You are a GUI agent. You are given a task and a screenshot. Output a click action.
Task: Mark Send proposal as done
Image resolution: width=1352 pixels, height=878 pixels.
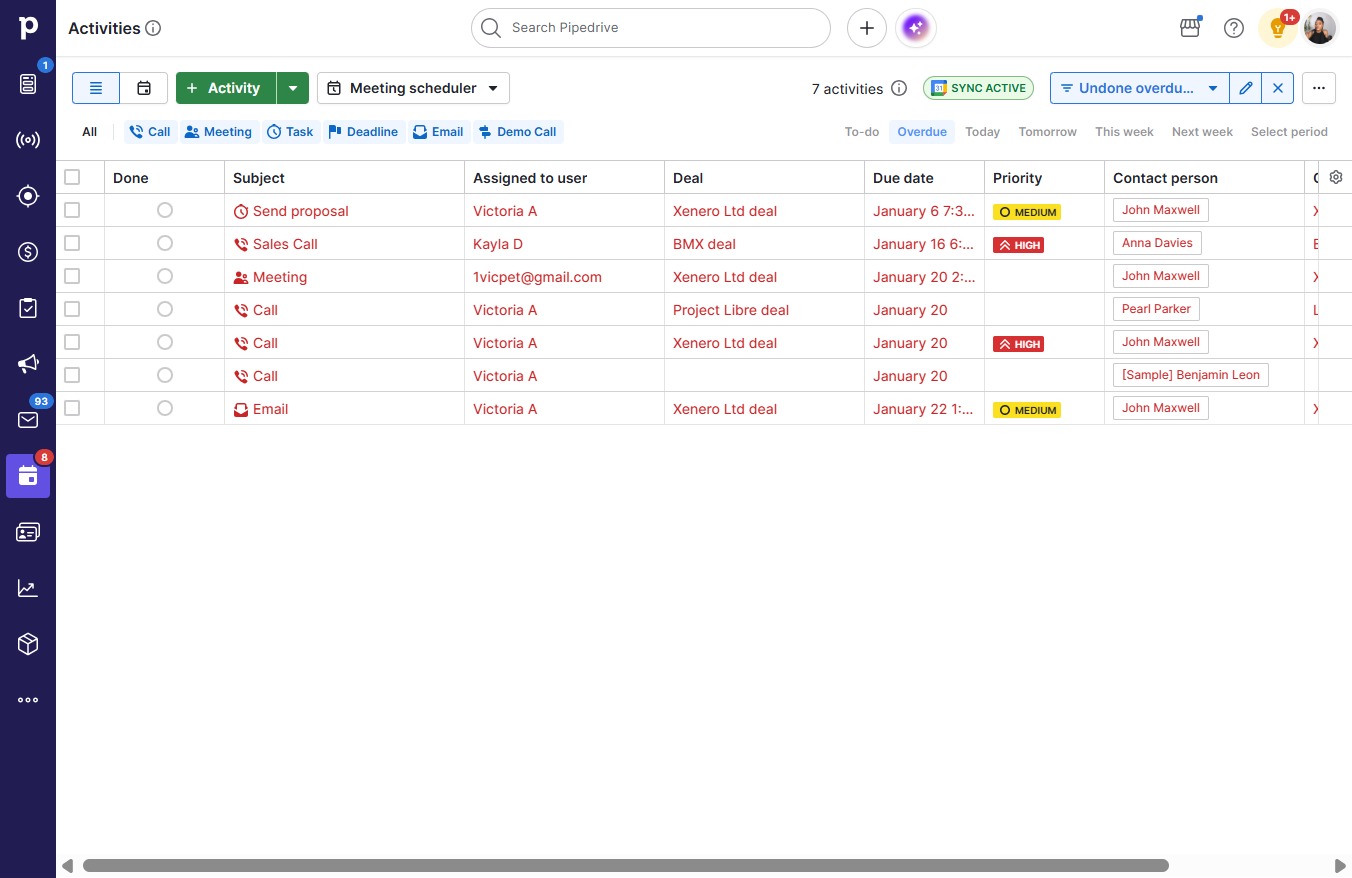tap(165, 210)
